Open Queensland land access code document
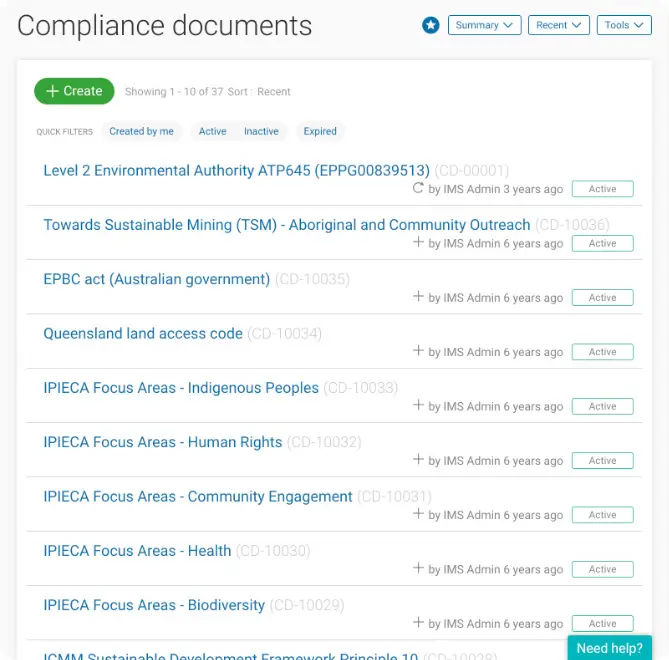This screenshot has height=660, width=669. click(x=143, y=333)
